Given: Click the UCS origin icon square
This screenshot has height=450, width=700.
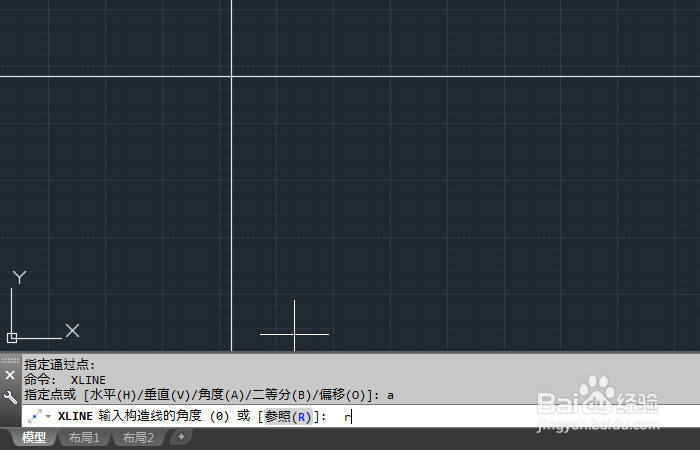Looking at the screenshot, I should 12,338.
